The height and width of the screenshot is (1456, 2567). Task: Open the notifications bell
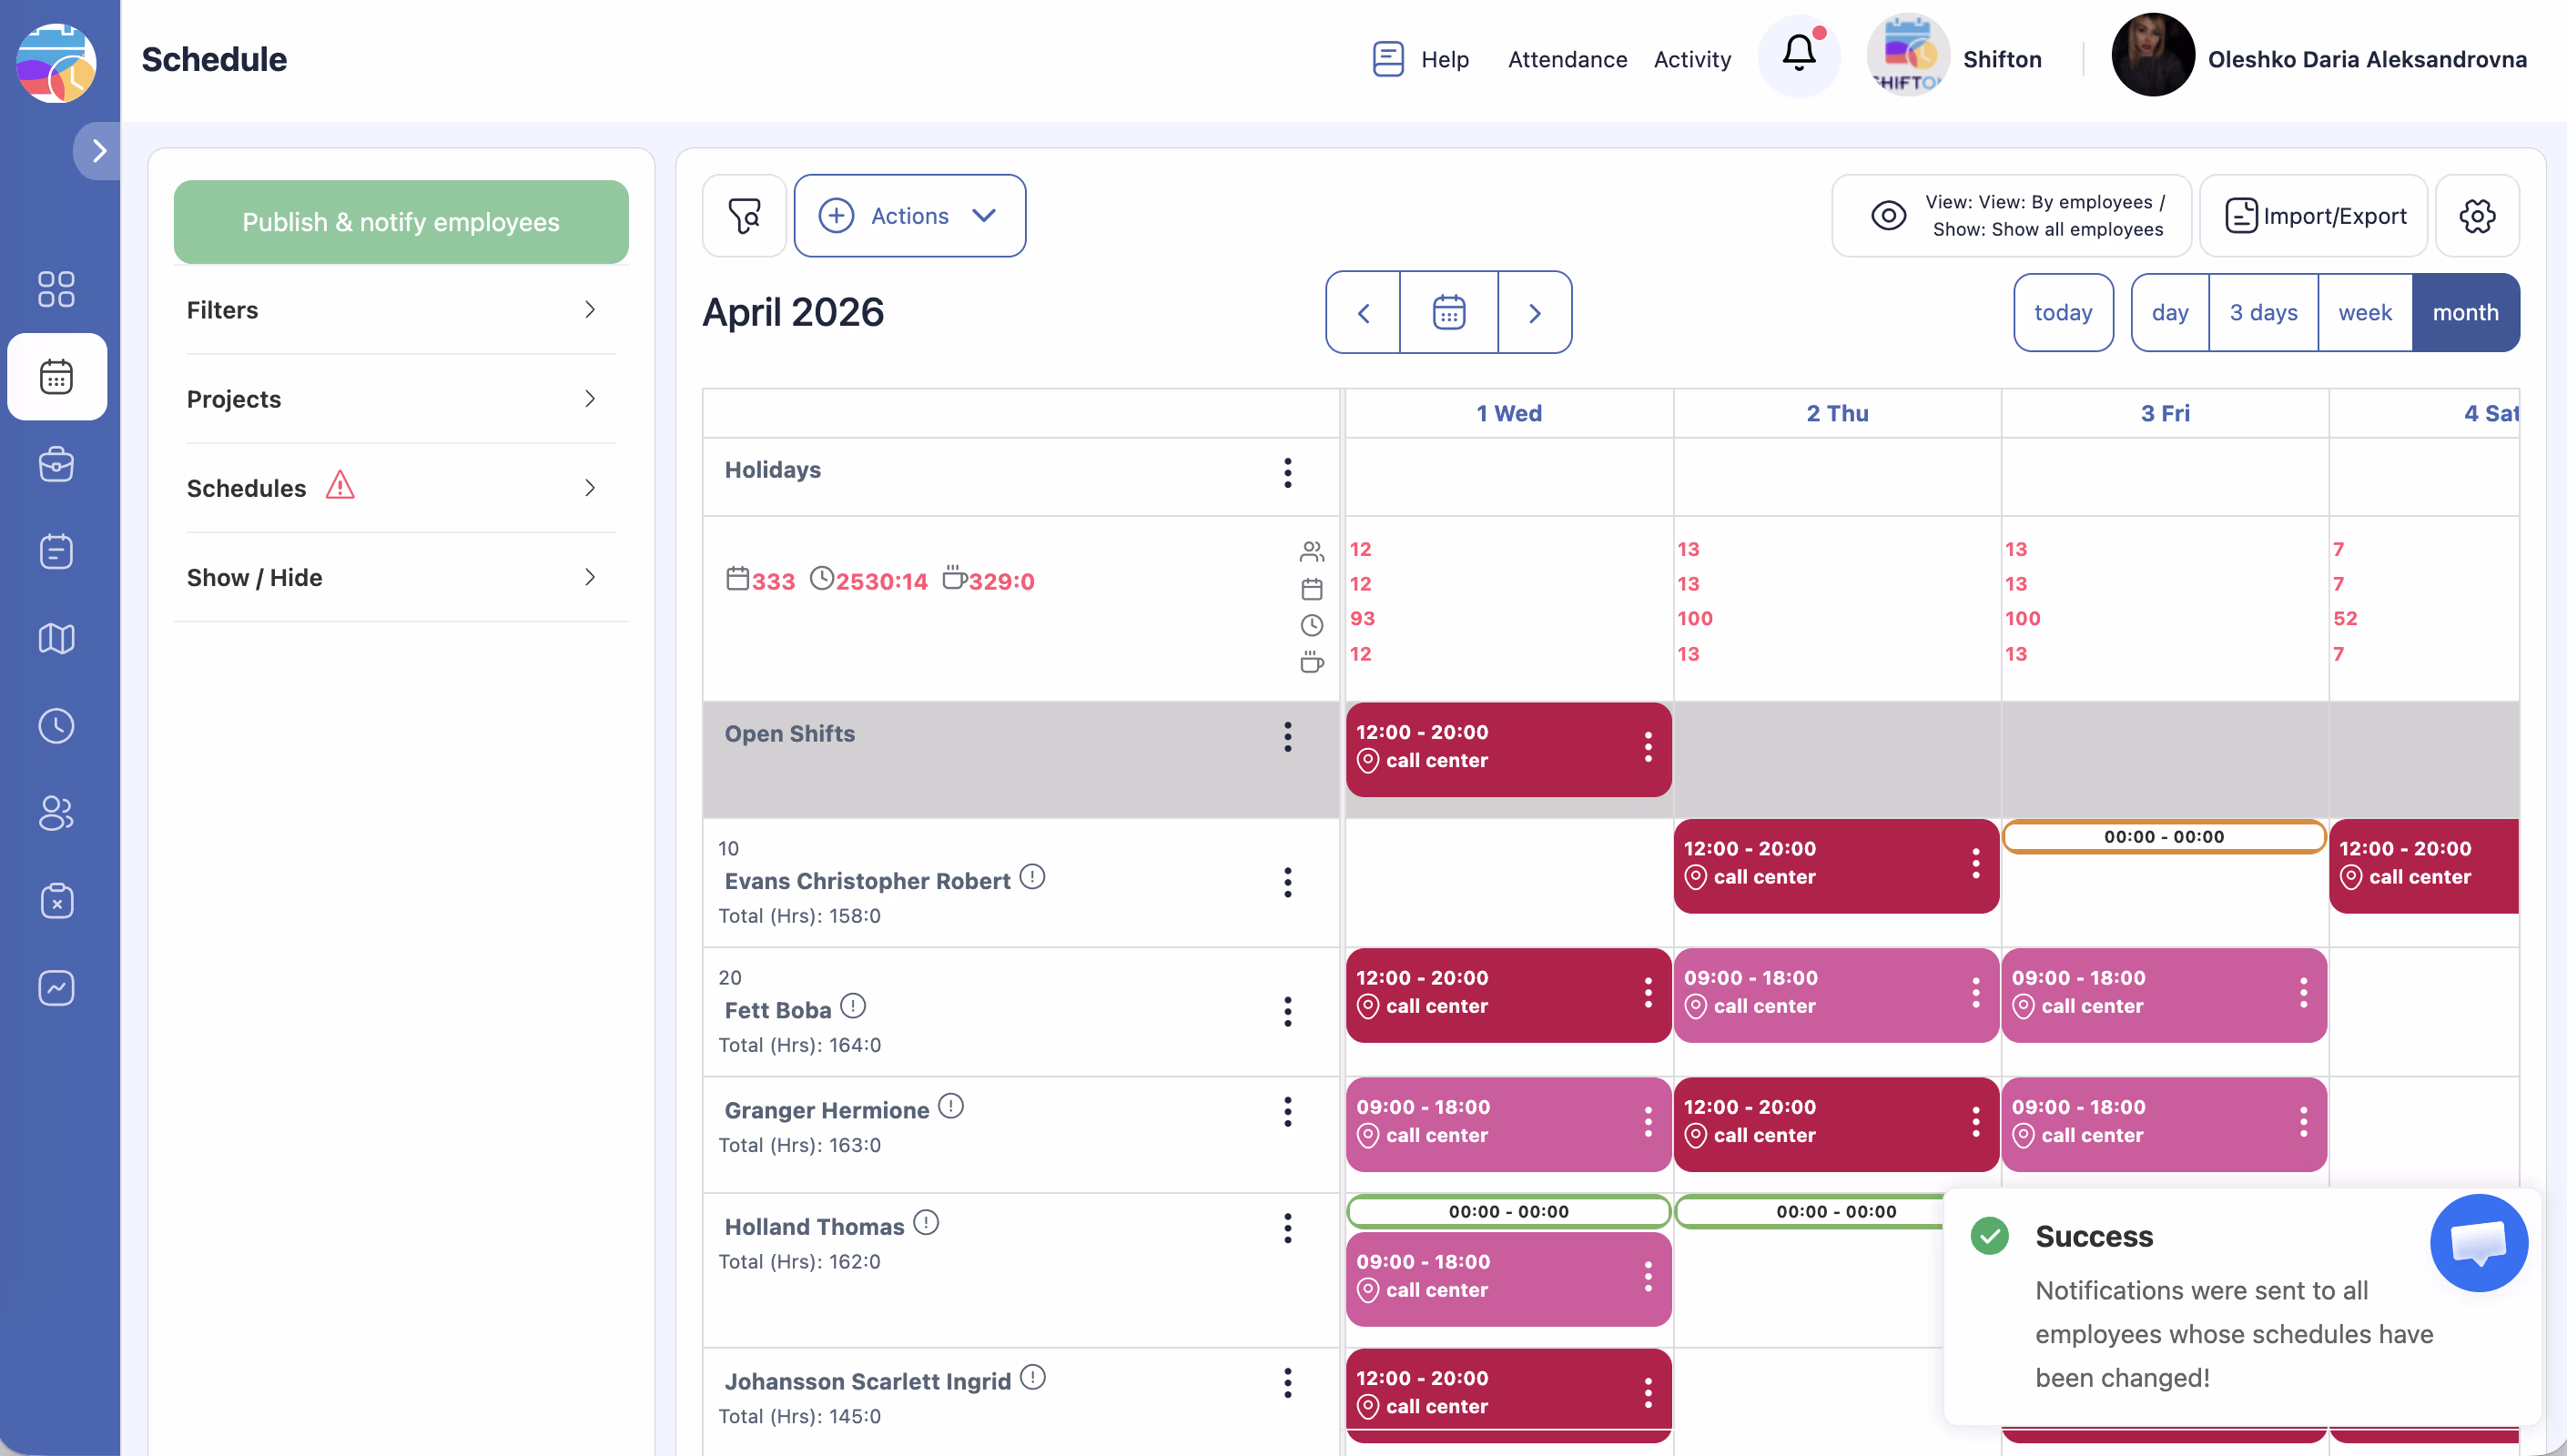[1798, 55]
